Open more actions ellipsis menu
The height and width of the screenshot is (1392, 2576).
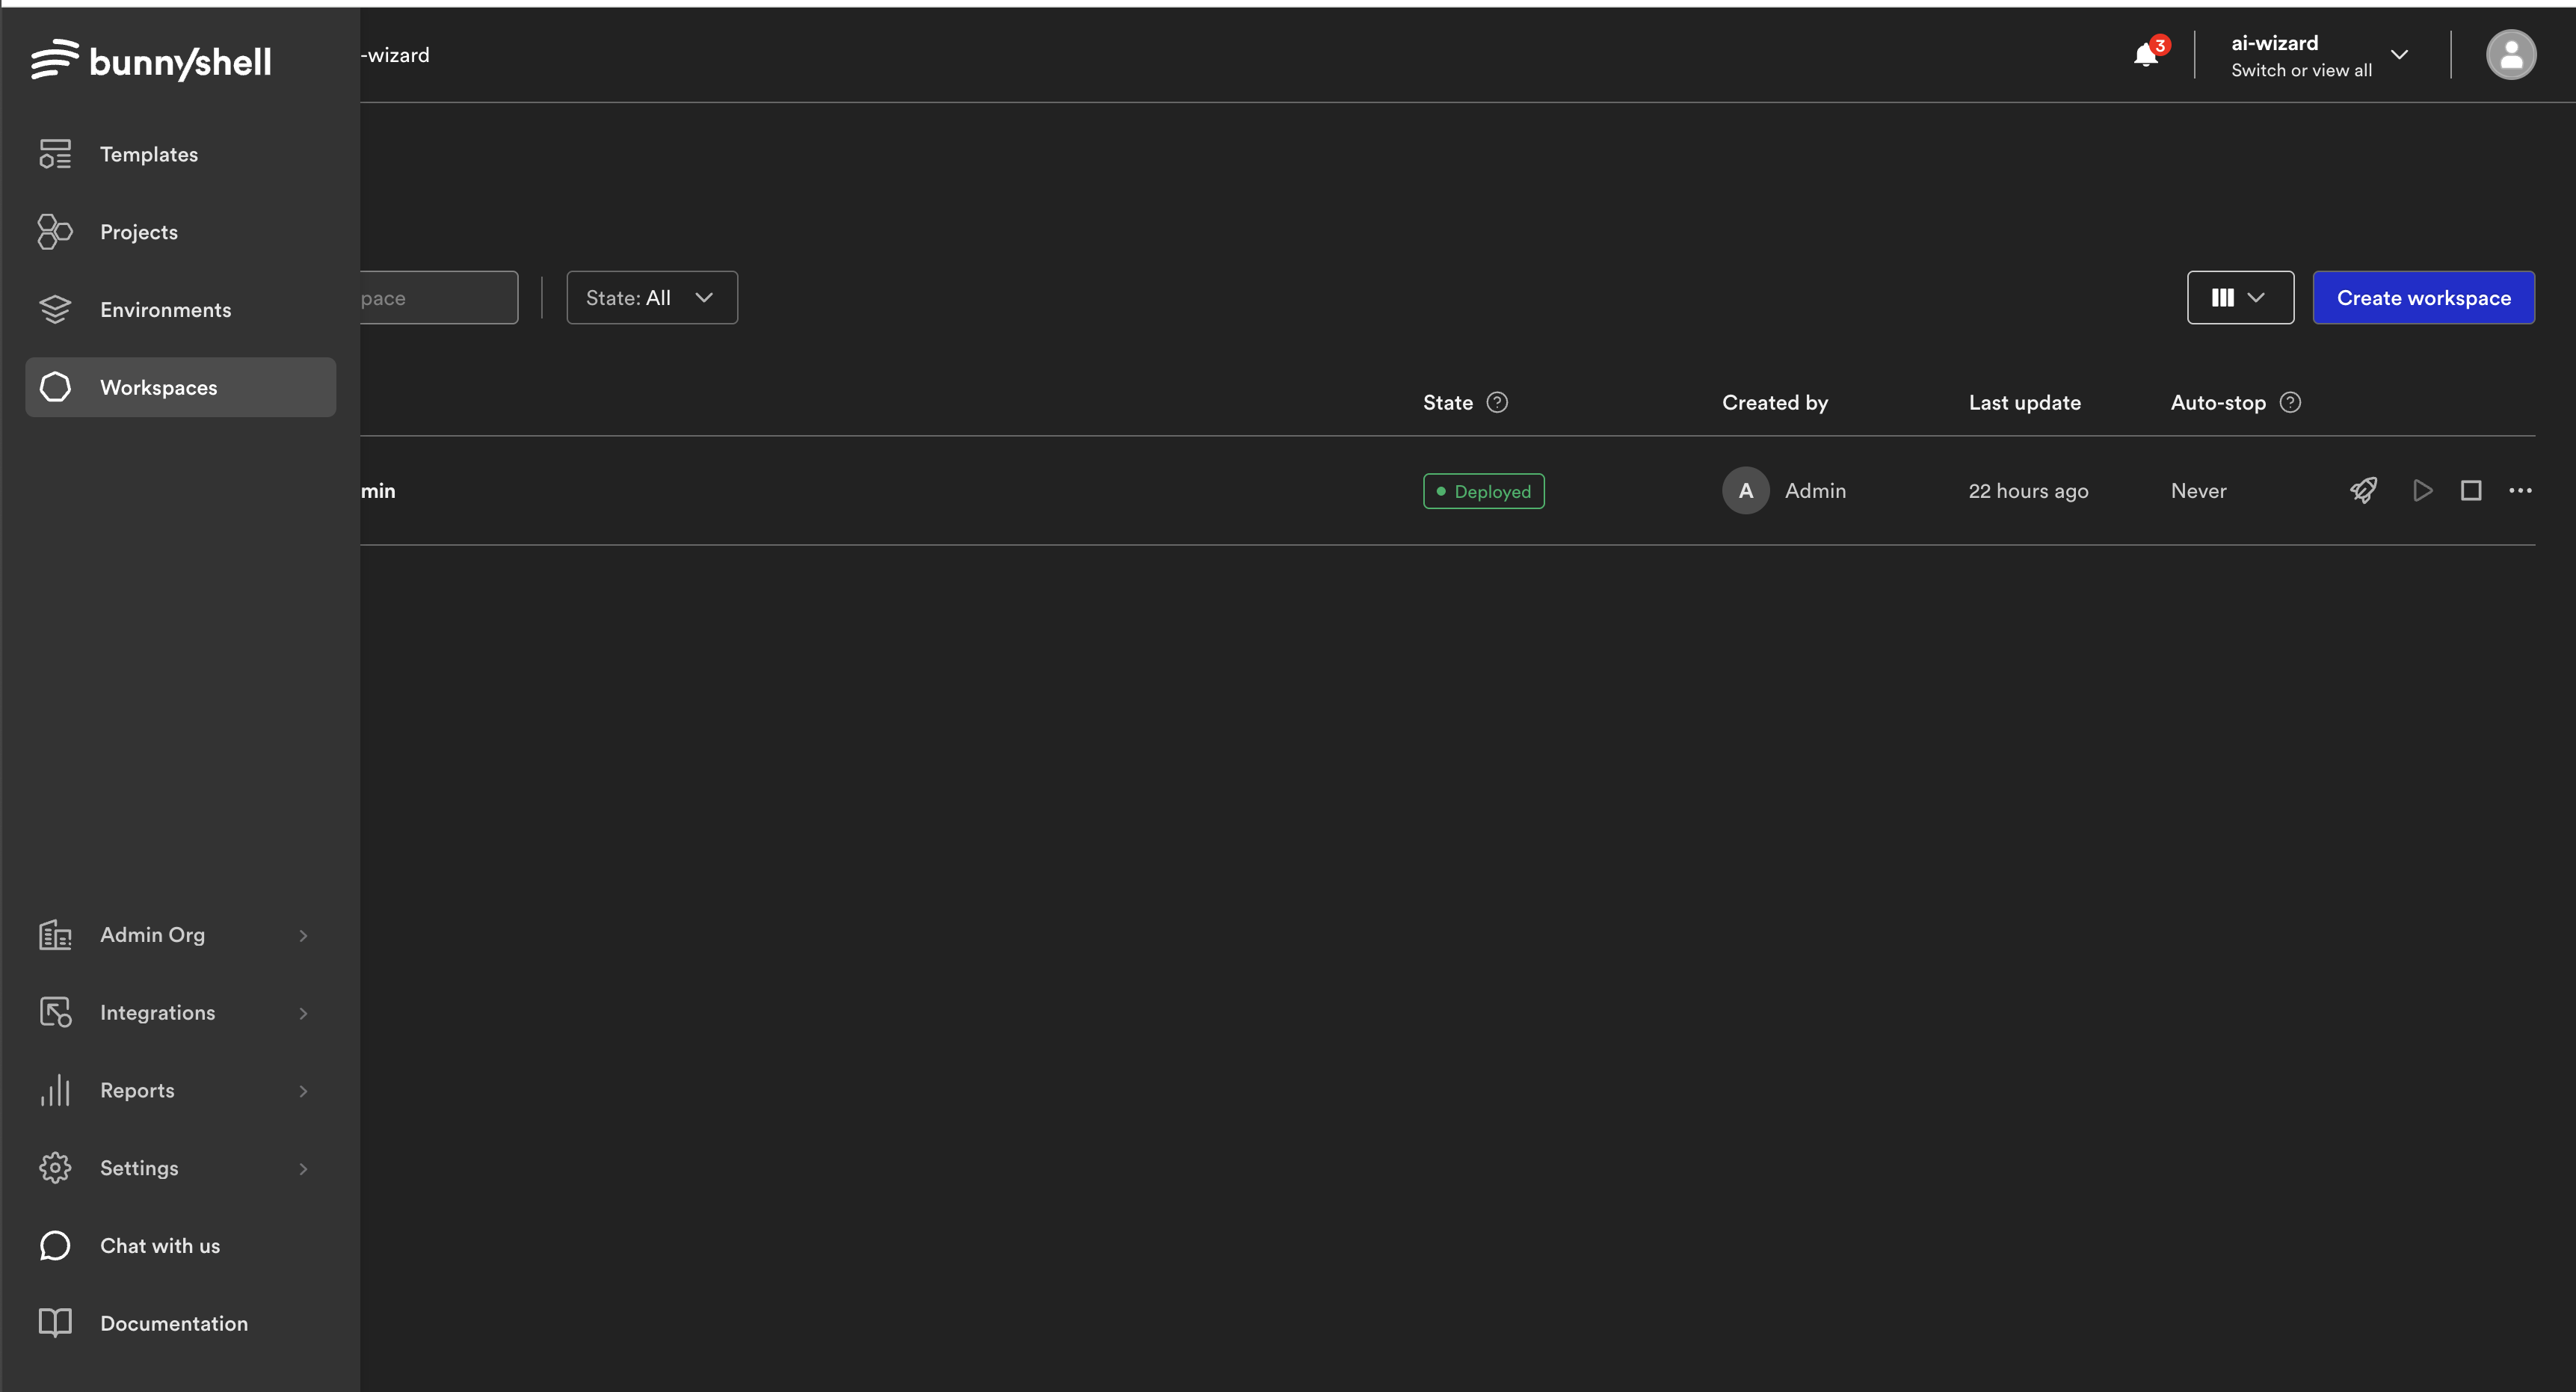2520,490
